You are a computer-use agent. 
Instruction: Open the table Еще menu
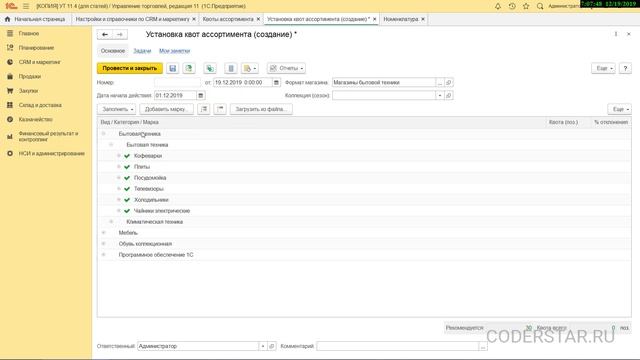coord(619,109)
